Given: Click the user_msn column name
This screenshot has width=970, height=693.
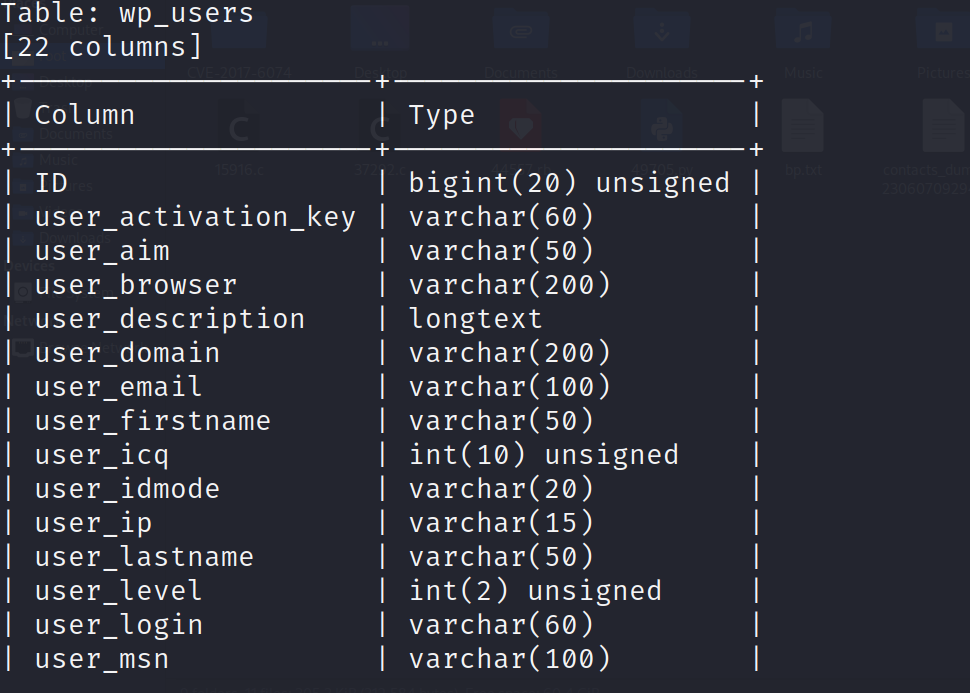Looking at the screenshot, I should [101, 659].
